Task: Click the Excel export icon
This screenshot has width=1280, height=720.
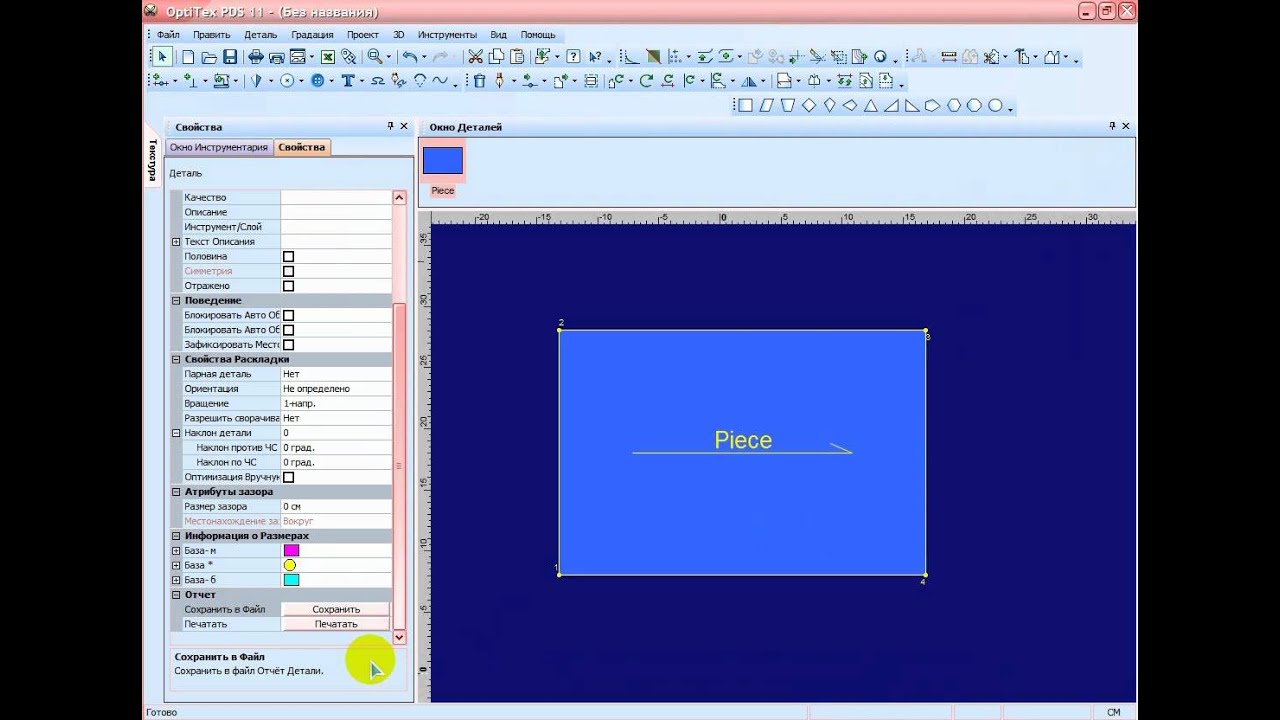Action: pos(327,57)
